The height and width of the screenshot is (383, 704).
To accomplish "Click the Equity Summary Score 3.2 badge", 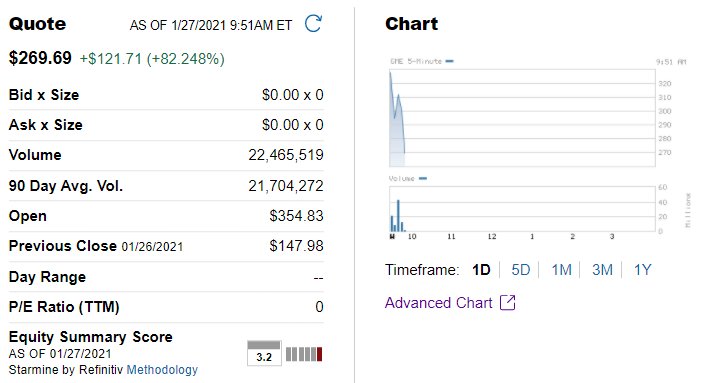I will [x=264, y=353].
